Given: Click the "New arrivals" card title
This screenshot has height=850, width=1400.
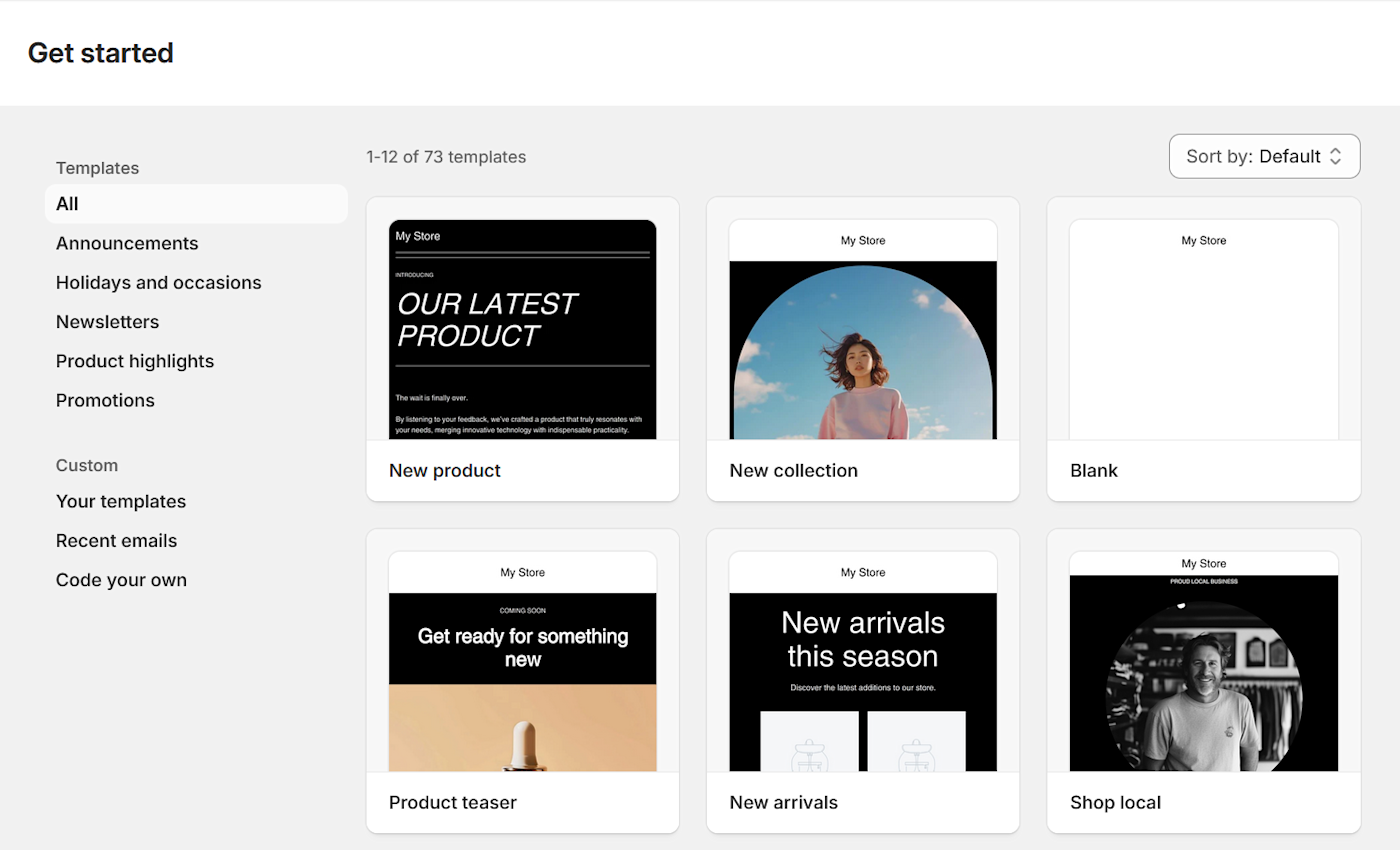Looking at the screenshot, I should pos(784,802).
